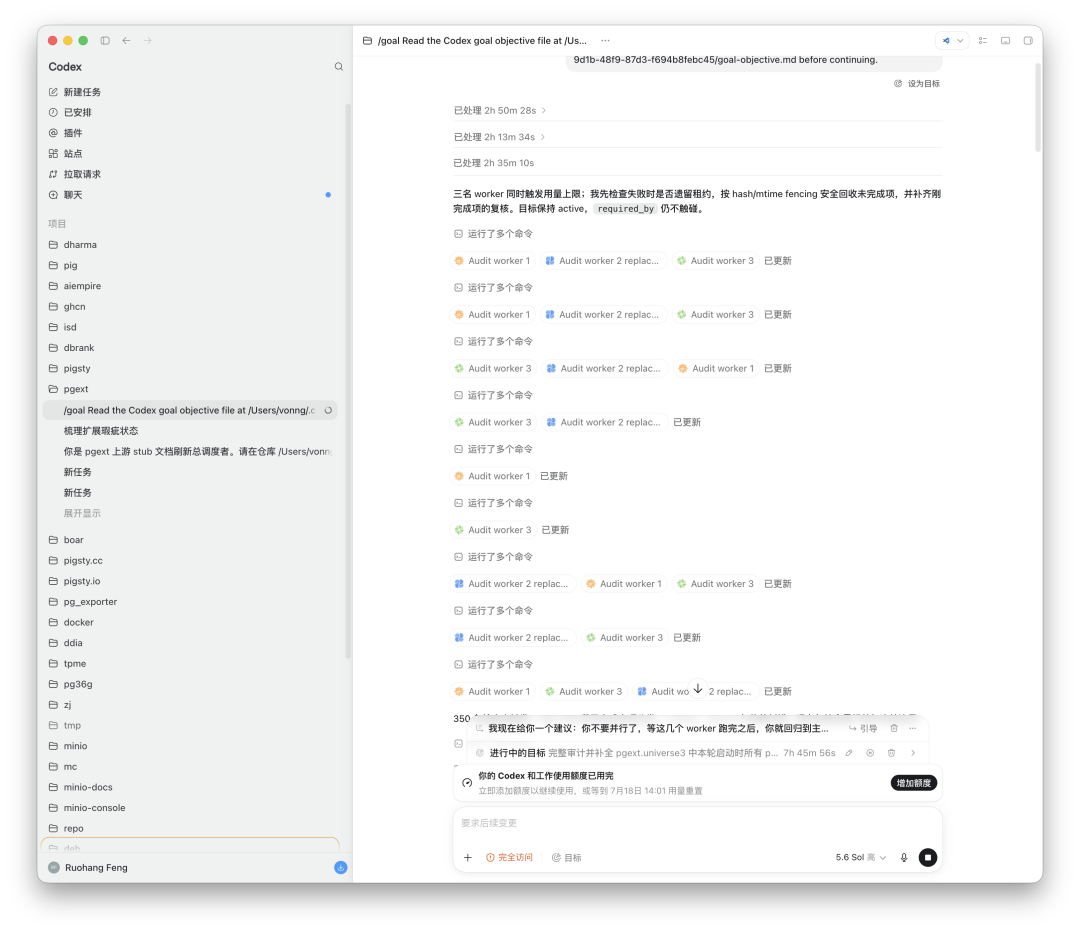Expand the 已处理 2h 50m 28s section

tap(499, 110)
